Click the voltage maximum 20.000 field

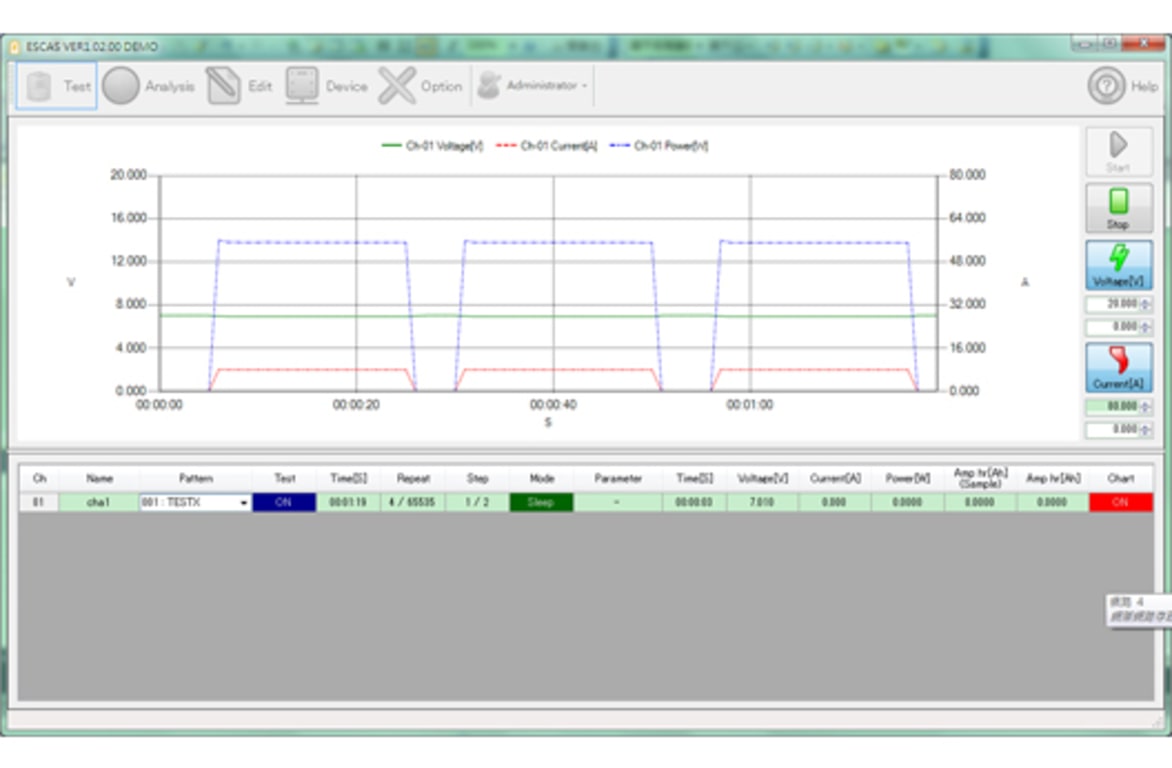point(1112,304)
